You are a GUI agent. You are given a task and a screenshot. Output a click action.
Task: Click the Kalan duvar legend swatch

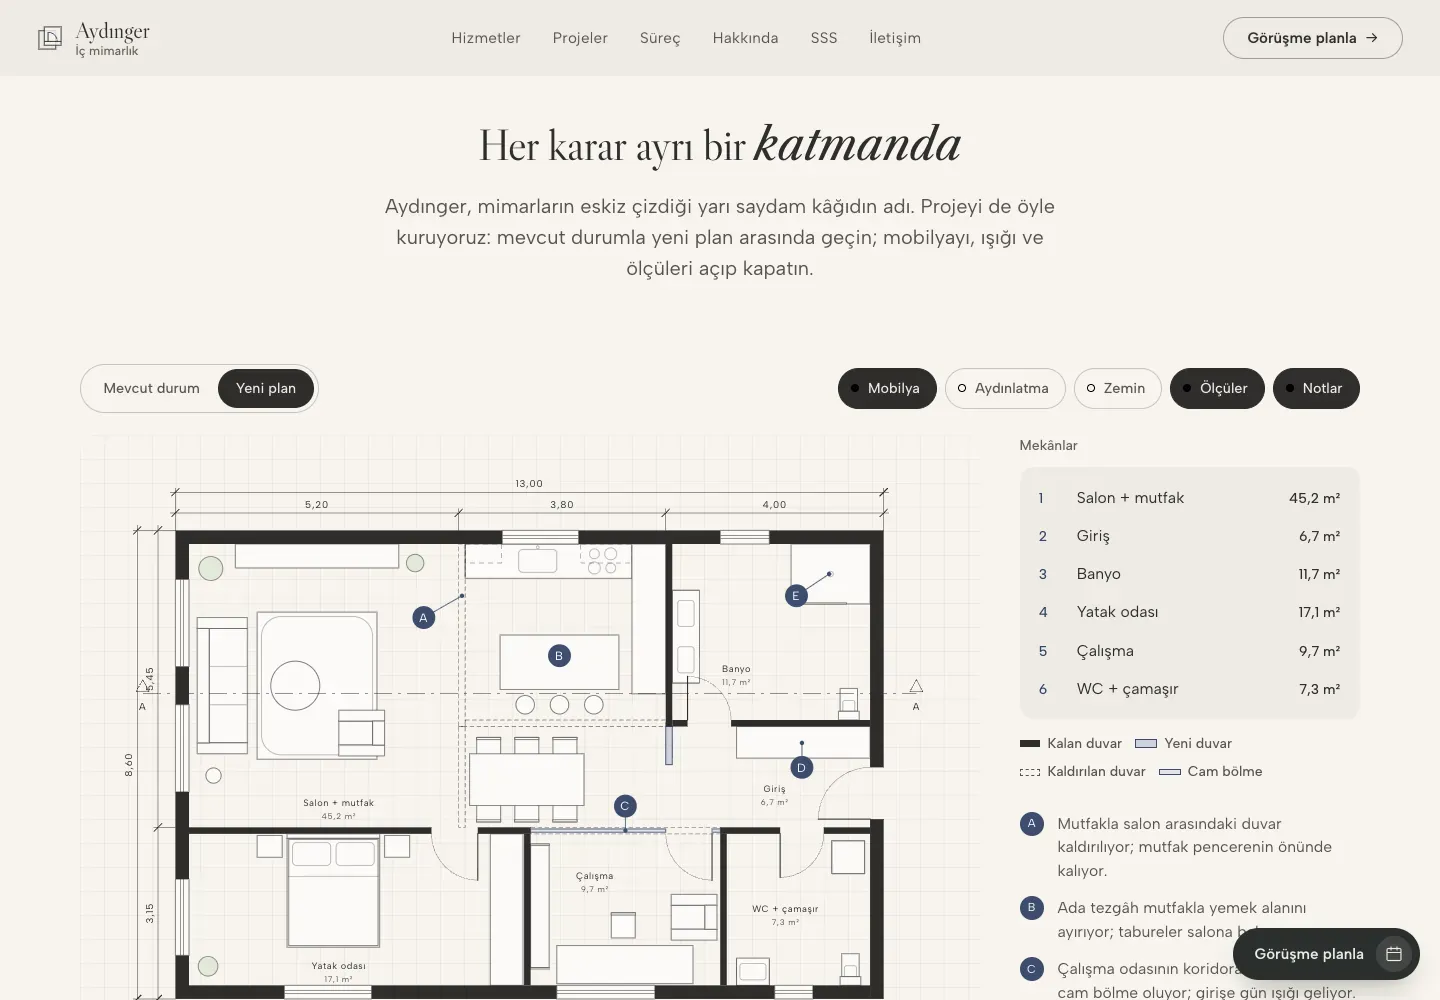click(x=1030, y=744)
